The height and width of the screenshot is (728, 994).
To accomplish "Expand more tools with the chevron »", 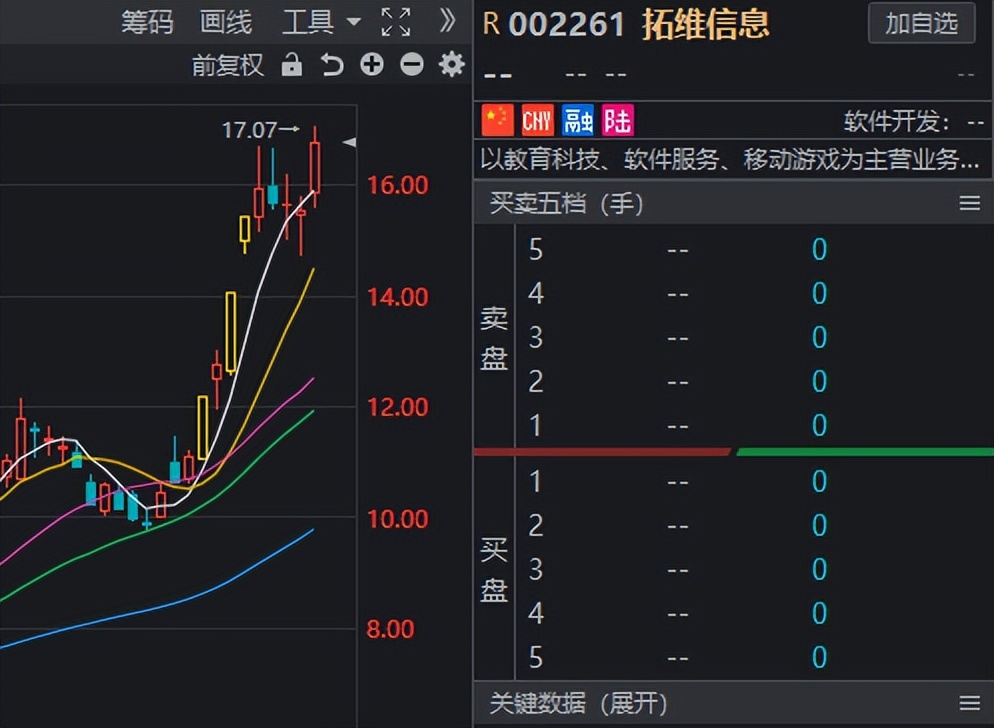I will pyautogui.click(x=447, y=22).
